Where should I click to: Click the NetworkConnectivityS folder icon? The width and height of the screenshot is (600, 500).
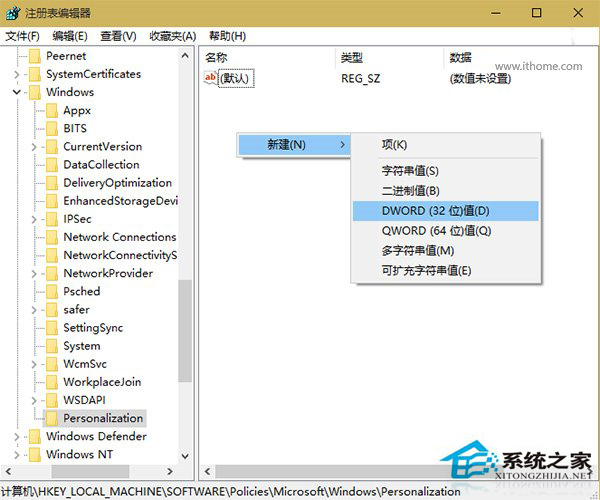[52, 255]
